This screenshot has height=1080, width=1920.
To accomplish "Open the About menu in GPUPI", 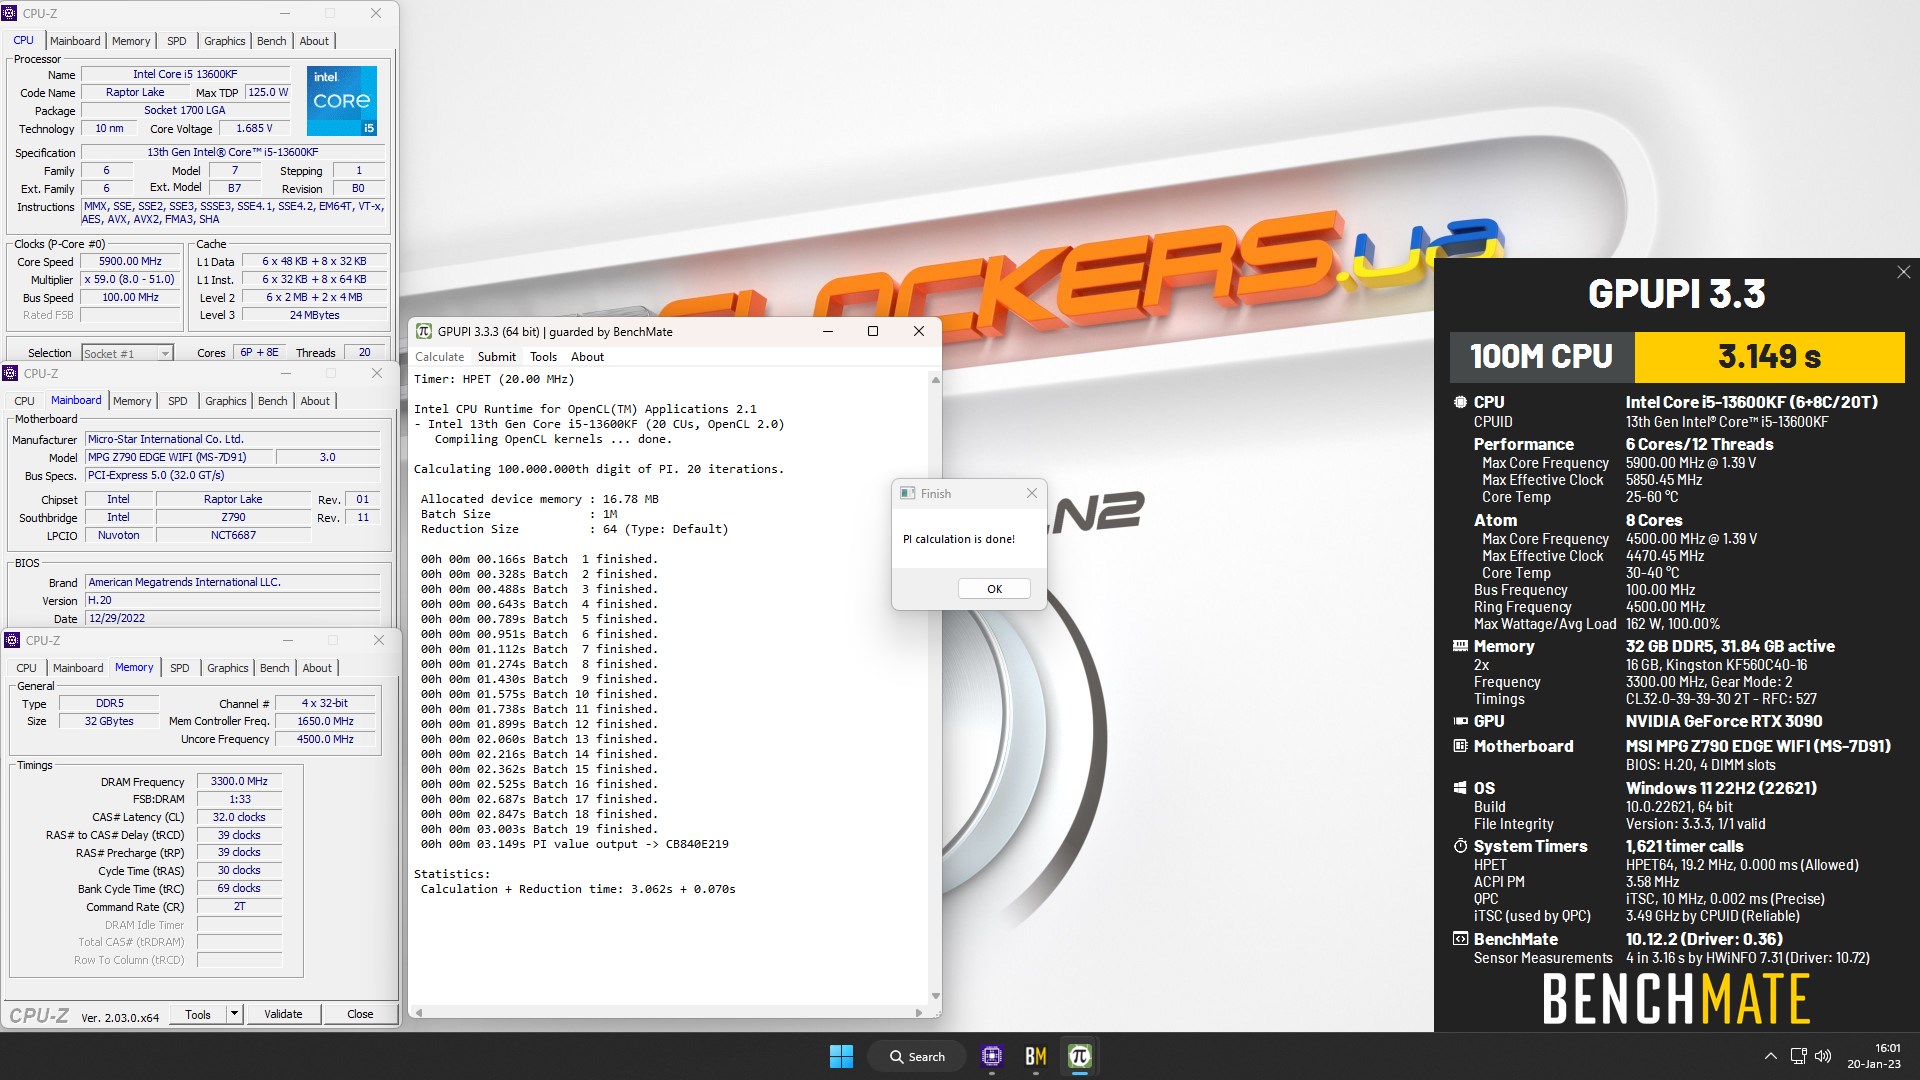I will 587,357.
